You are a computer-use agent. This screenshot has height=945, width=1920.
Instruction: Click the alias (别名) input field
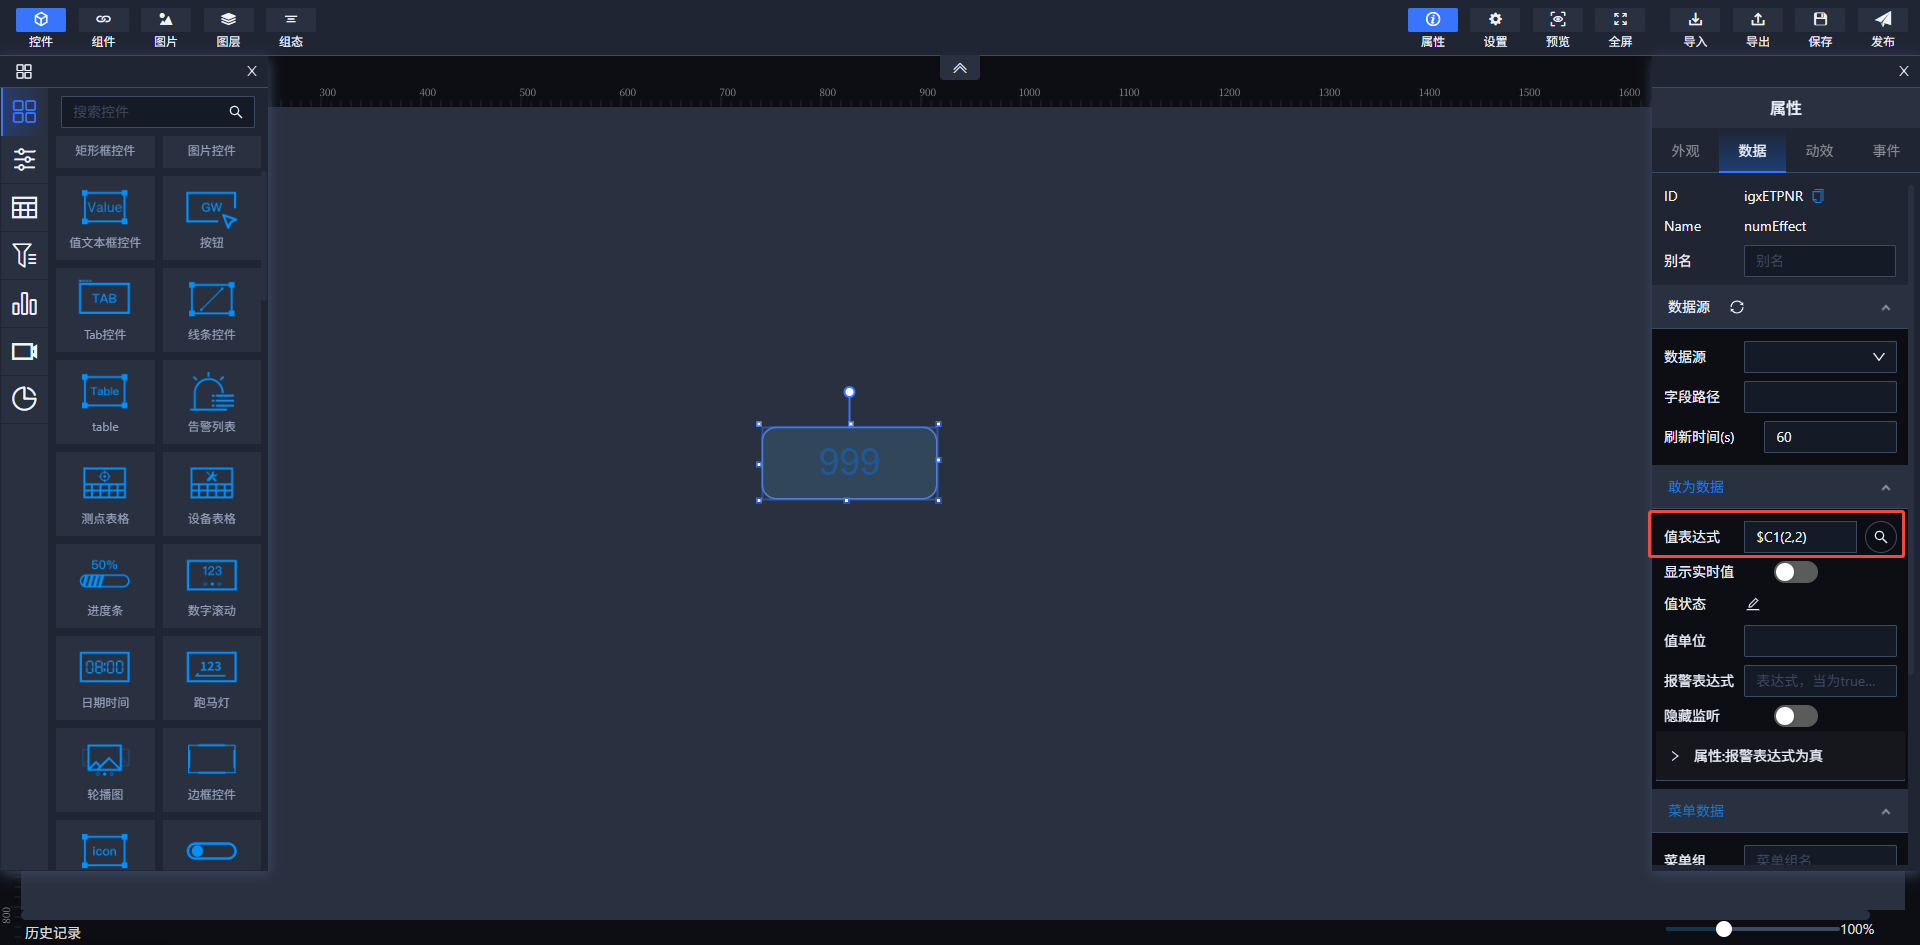1819,261
